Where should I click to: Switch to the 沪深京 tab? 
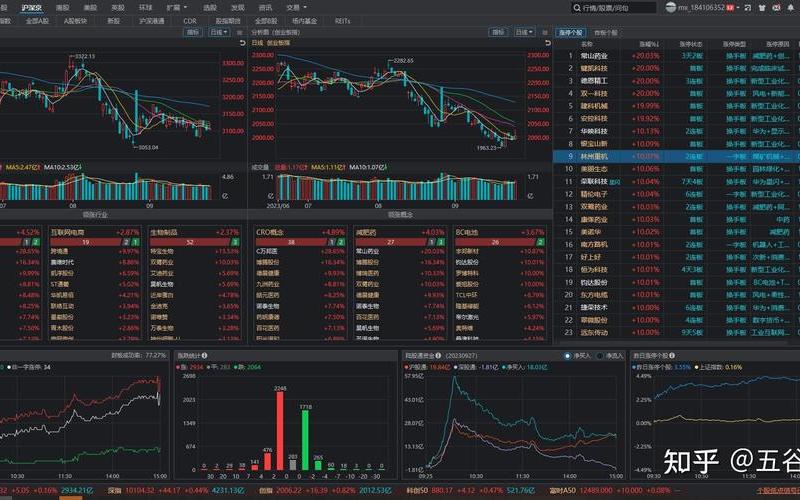[x=32, y=8]
